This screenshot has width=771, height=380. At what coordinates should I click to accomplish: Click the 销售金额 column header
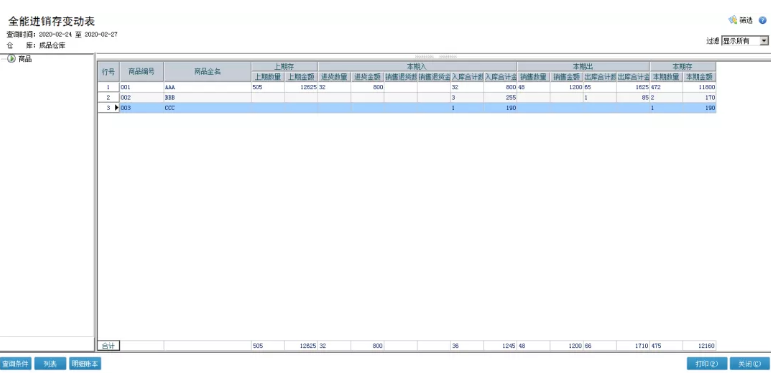point(566,77)
